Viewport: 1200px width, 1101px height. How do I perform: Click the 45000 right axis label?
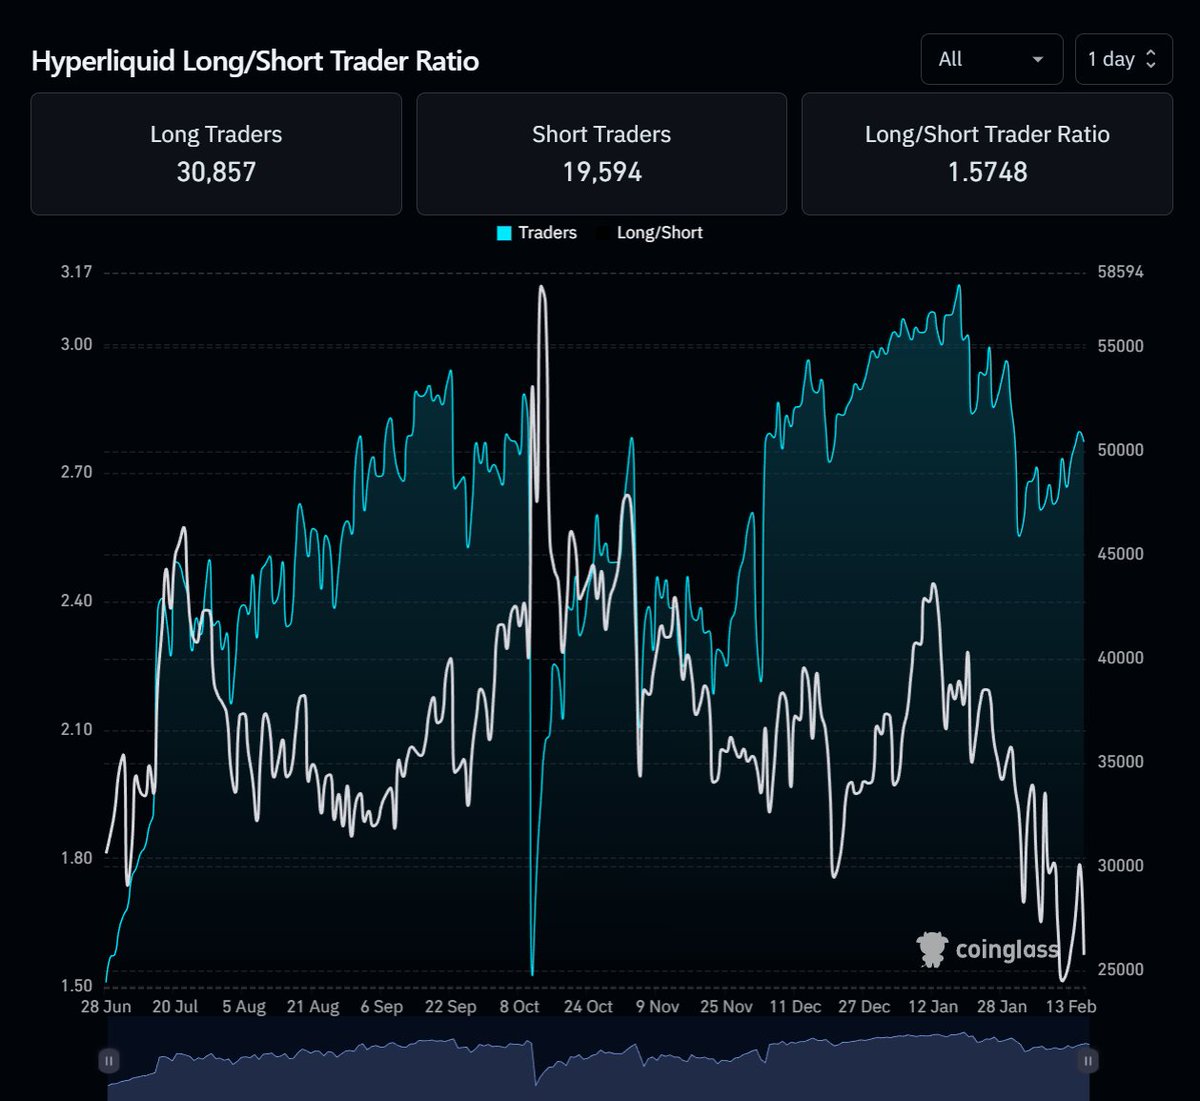1120,554
